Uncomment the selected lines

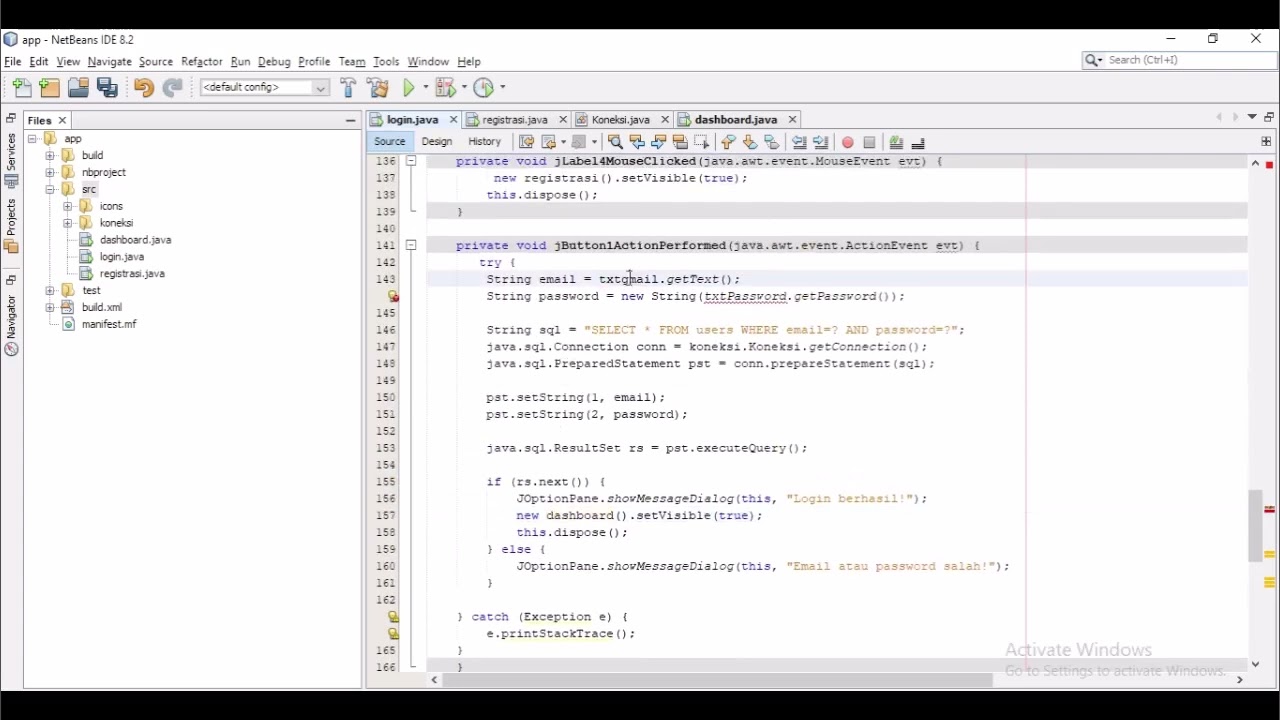click(x=919, y=143)
